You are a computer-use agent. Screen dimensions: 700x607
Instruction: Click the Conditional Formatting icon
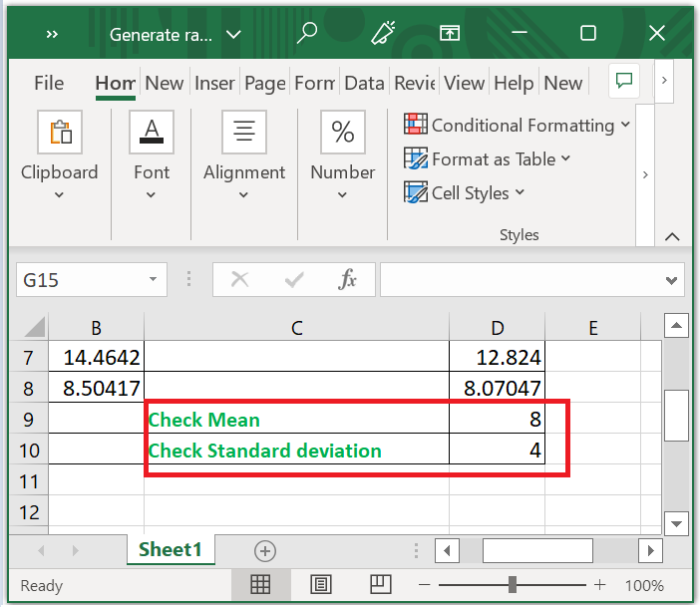point(416,124)
